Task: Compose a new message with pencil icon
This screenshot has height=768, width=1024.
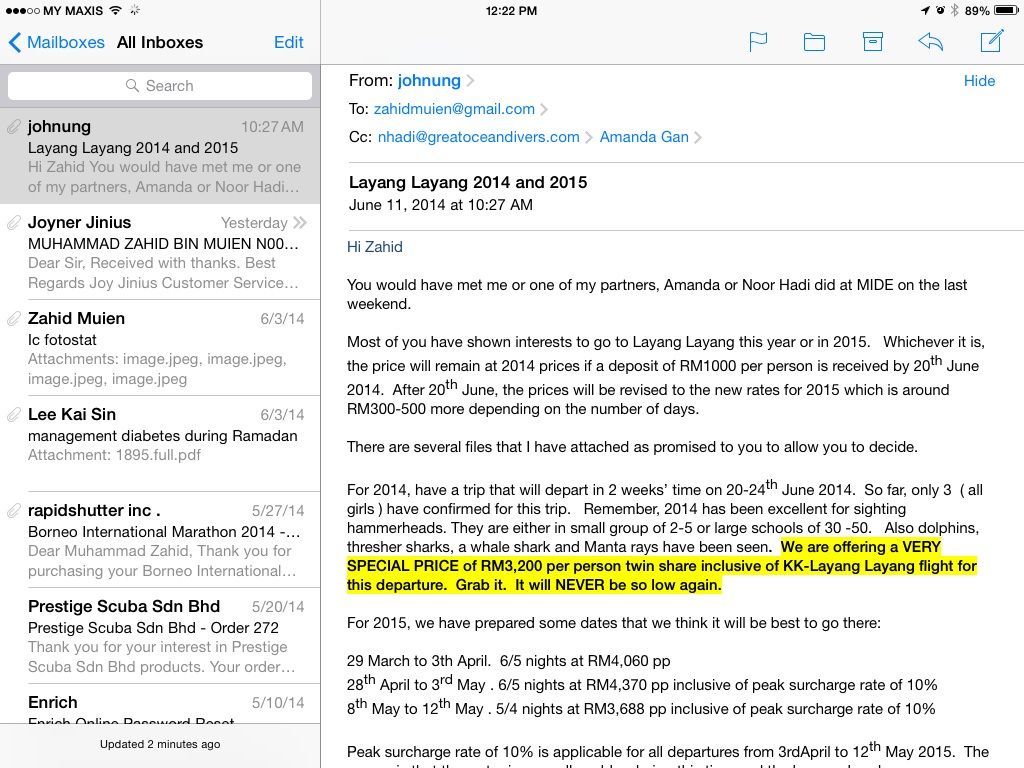Action: point(991,42)
